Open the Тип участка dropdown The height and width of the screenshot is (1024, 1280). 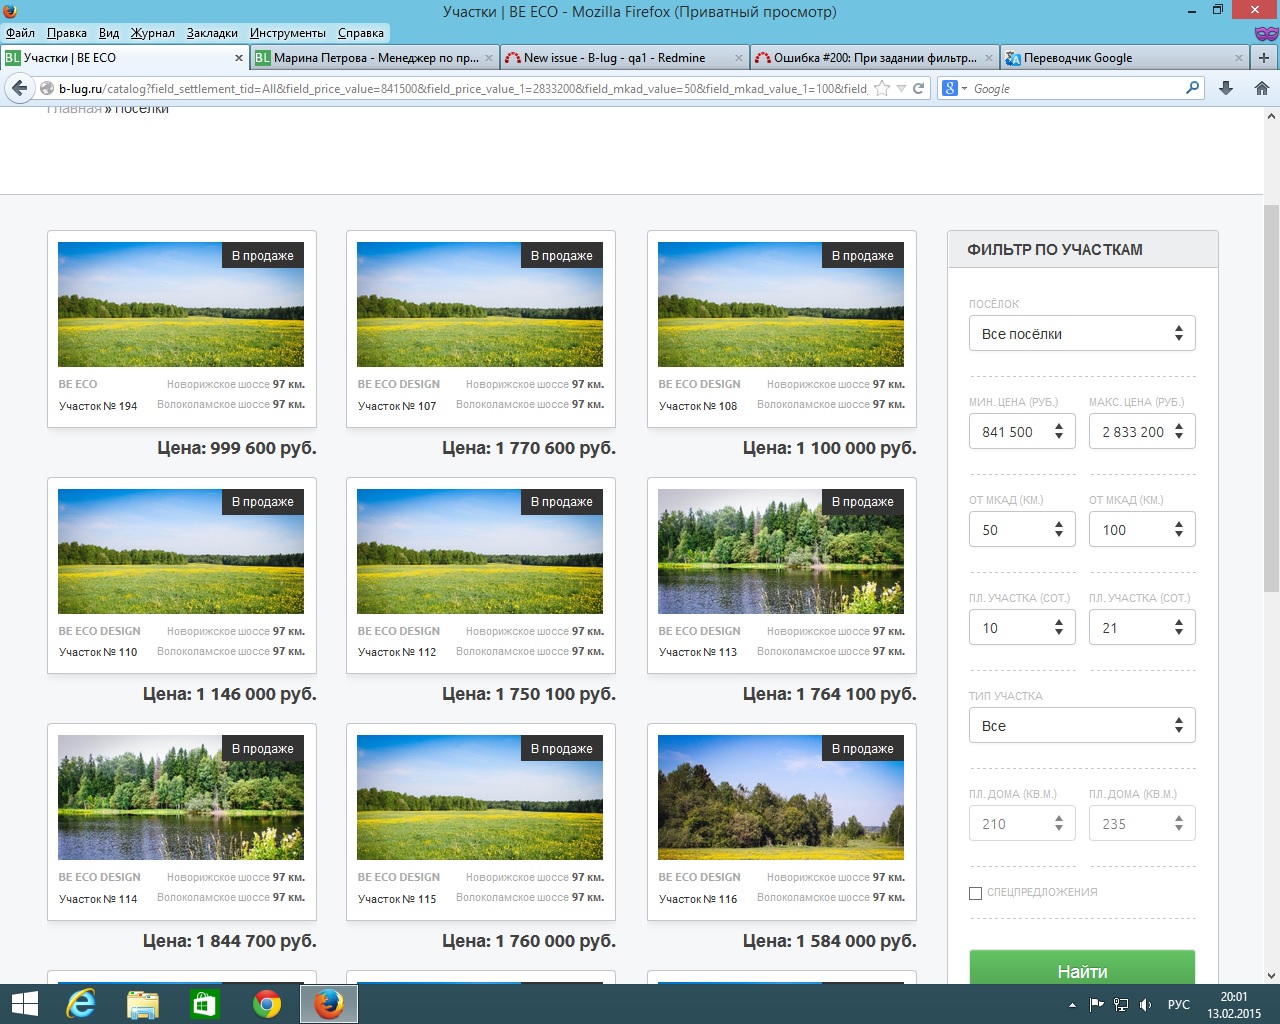(1082, 726)
